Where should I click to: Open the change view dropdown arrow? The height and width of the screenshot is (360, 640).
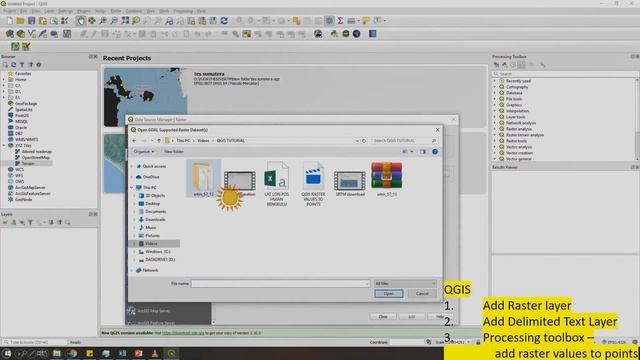click(x=412, y=152)
